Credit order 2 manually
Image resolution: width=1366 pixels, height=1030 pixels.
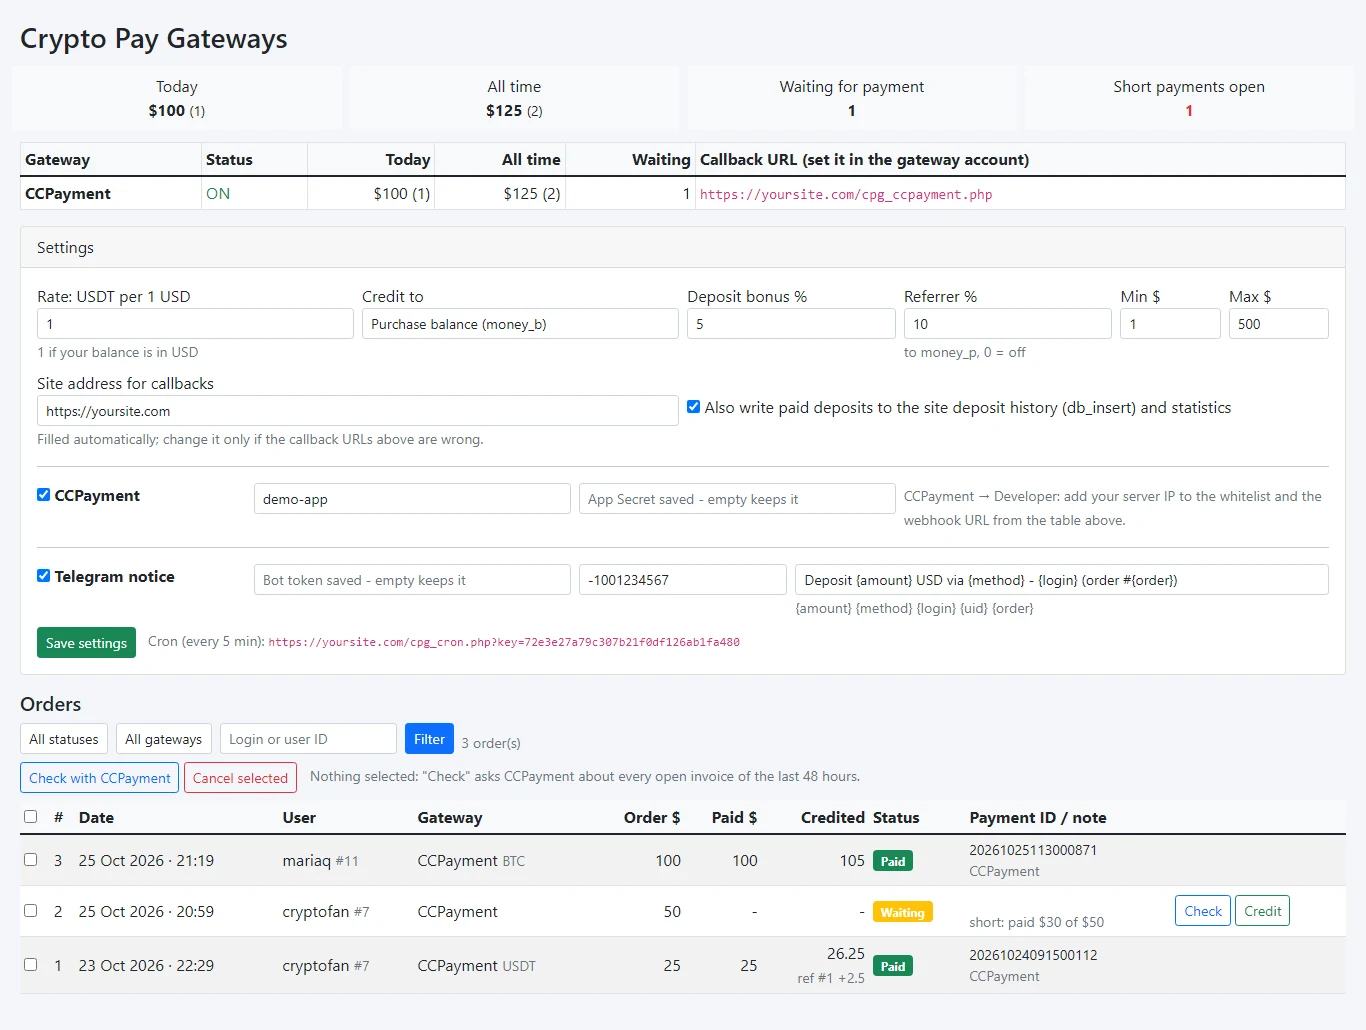point(1263,911)
